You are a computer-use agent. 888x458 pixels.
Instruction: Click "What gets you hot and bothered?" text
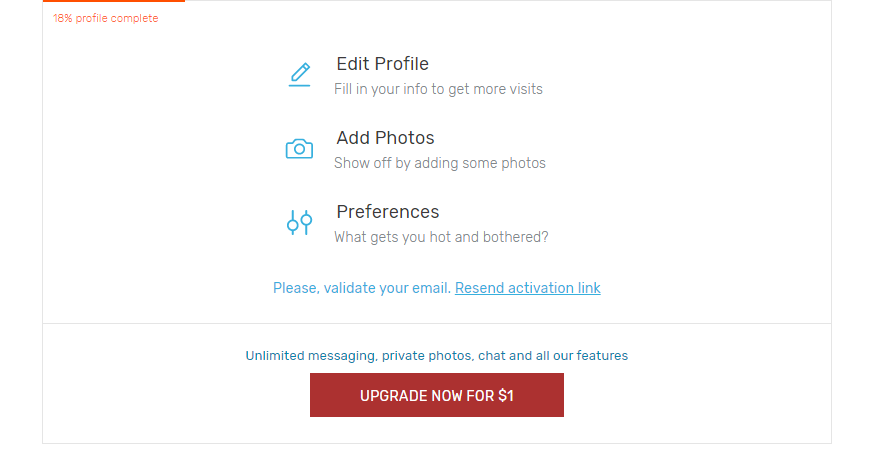point(441,237)
